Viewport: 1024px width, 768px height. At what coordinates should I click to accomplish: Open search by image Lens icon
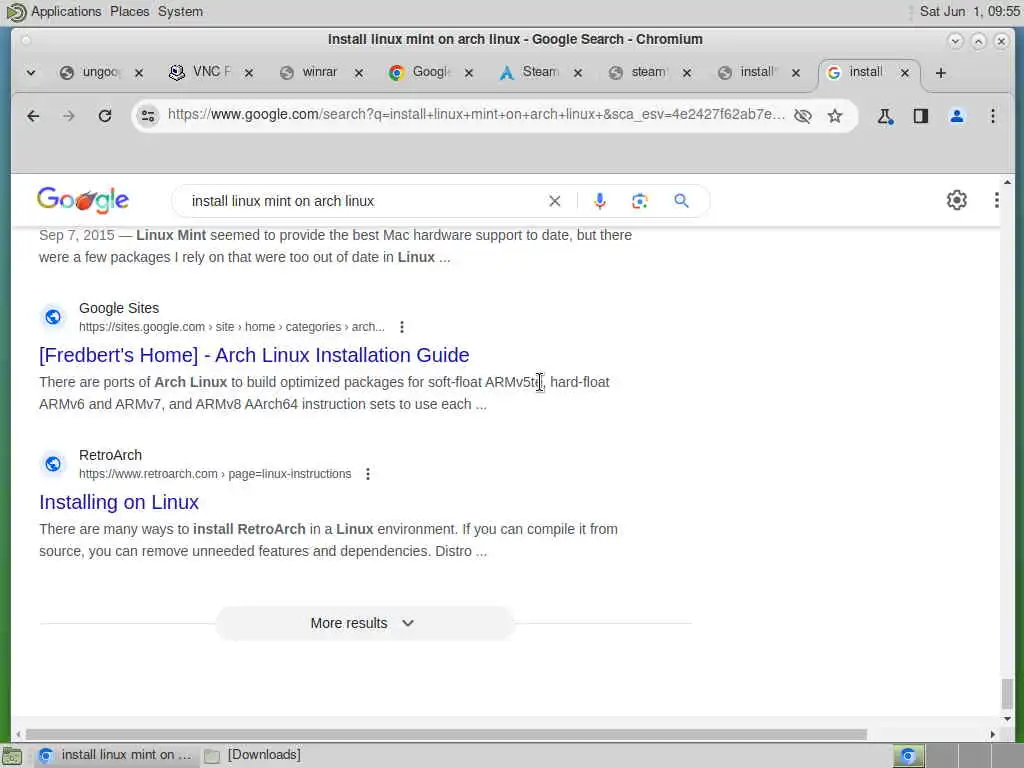pyautogui.click(x=640, y=201)
